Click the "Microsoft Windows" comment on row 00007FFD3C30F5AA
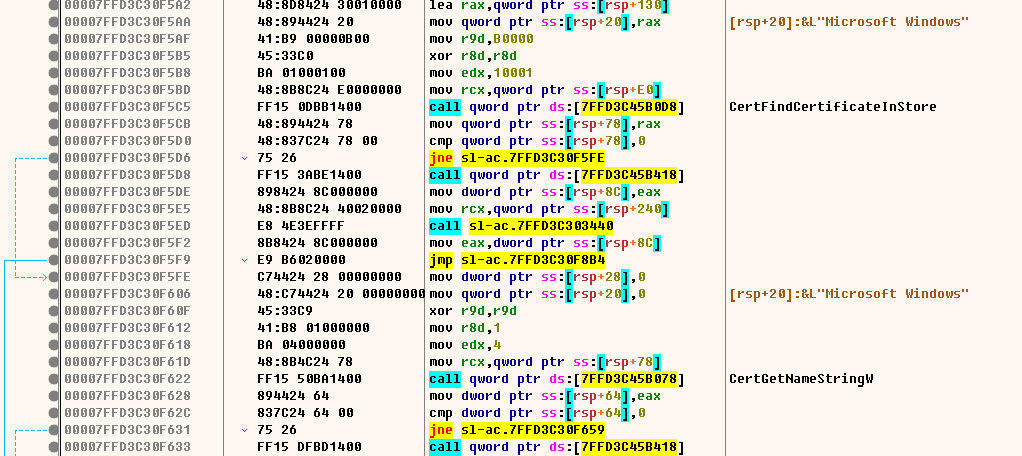Screen dimensions: 1022x456 (x=849, y=21)
